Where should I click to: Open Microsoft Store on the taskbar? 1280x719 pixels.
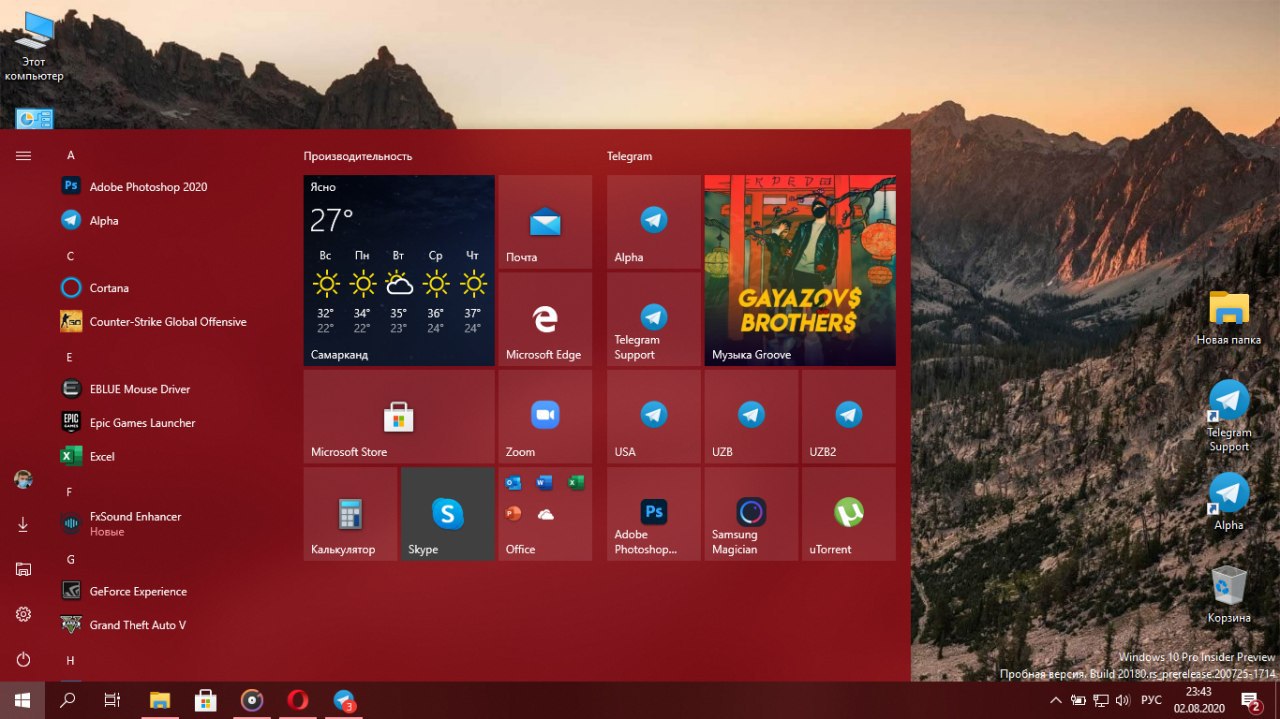[206, 700]
